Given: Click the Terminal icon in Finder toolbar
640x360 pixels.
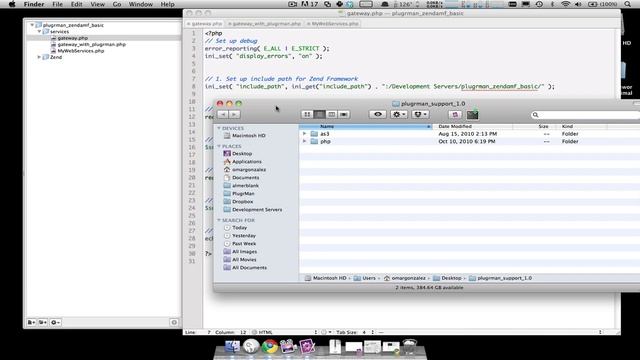Looking at the screenshot, I should click(x=472, y=115).
